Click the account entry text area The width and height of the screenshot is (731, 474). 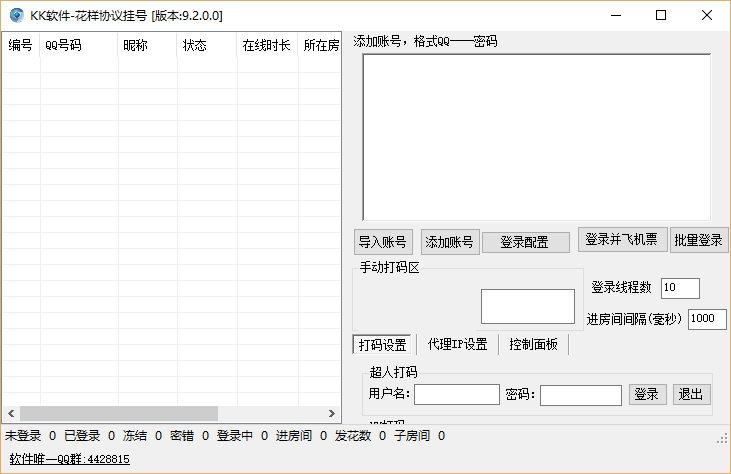536,136
